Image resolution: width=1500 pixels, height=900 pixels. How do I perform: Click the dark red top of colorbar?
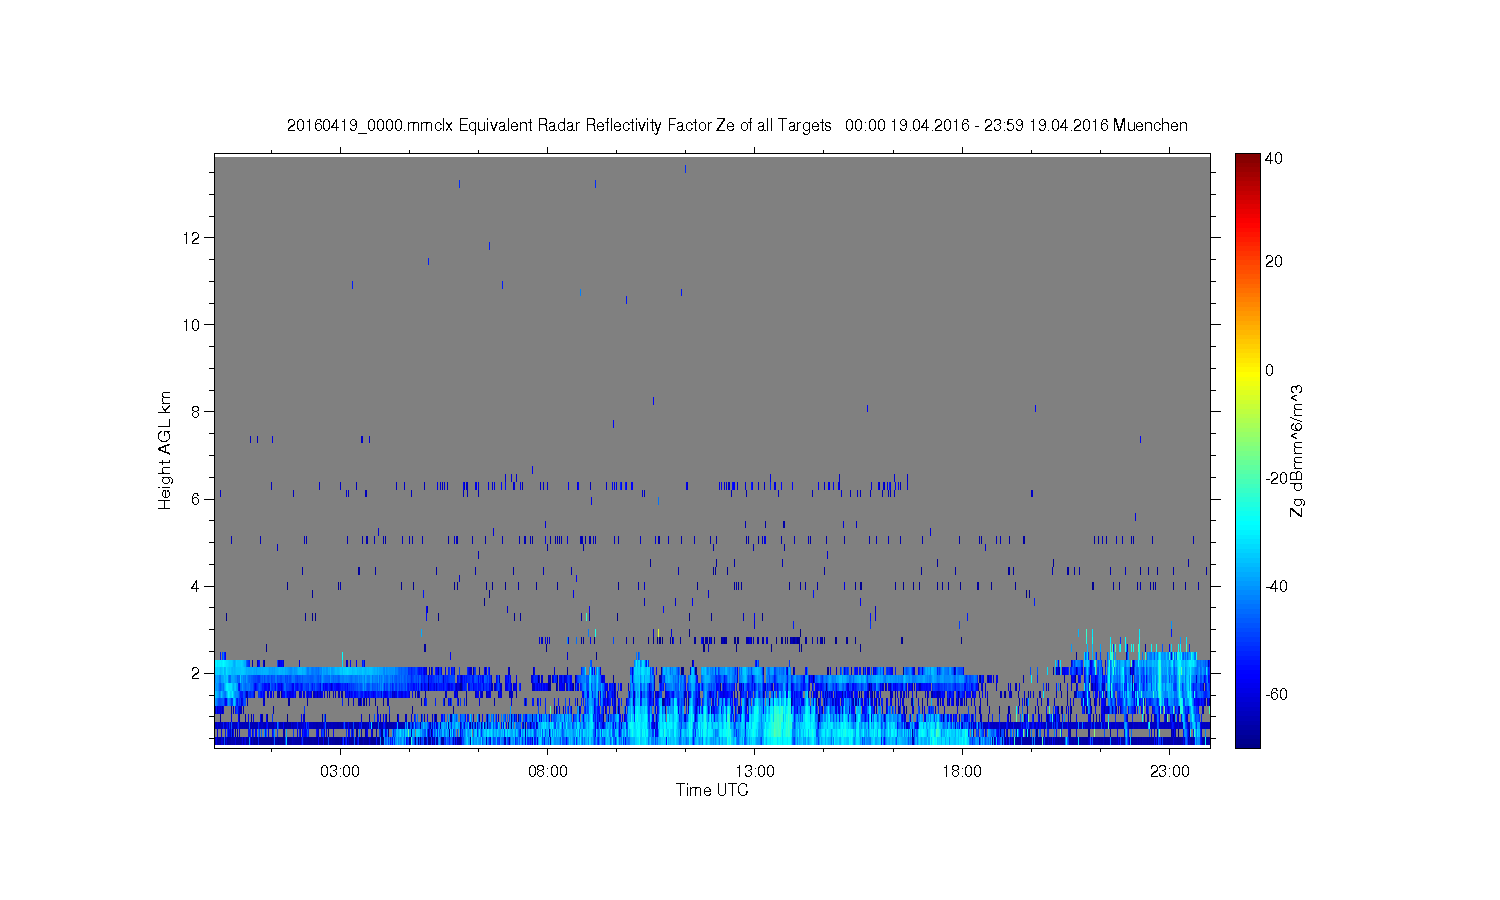tap(1247, 163)
